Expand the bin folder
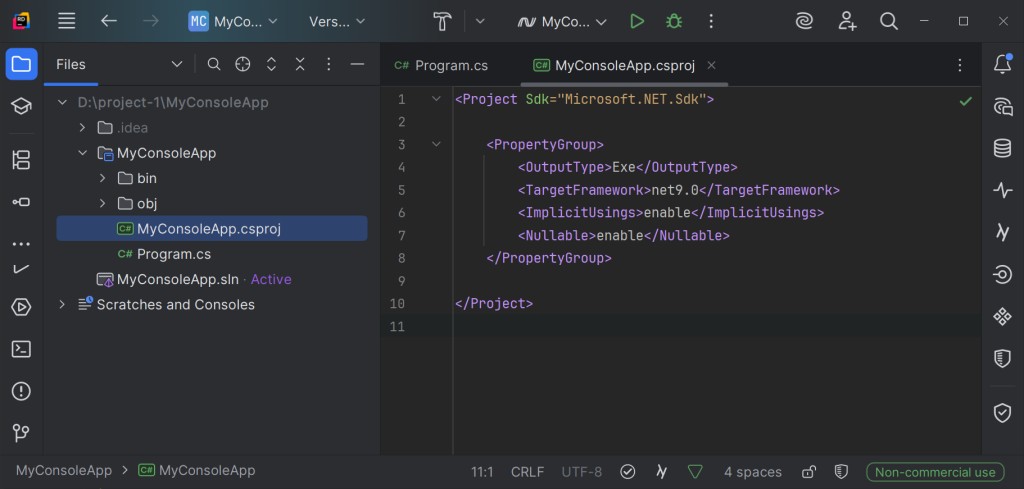The height and width of the screenshot is (489, 1024). (103, 178)
